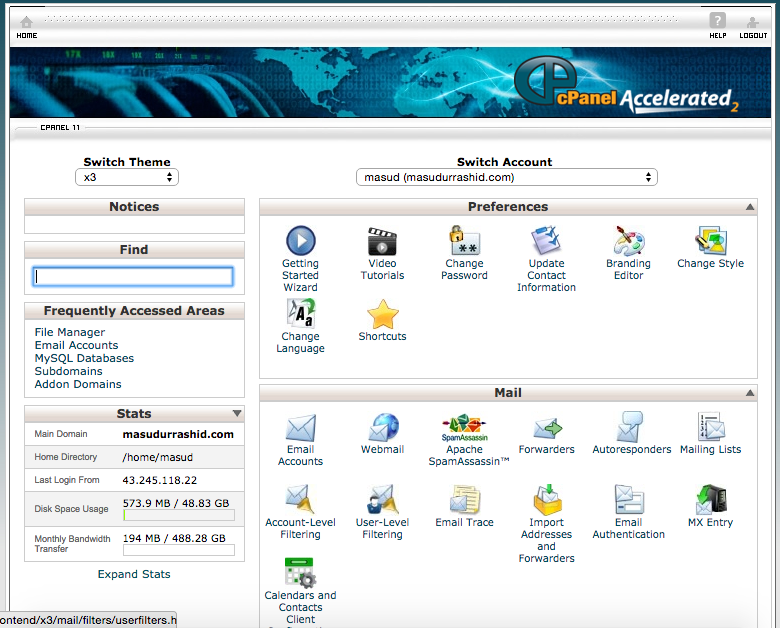Open Apache SpamAssassin icon

point(464,428)
